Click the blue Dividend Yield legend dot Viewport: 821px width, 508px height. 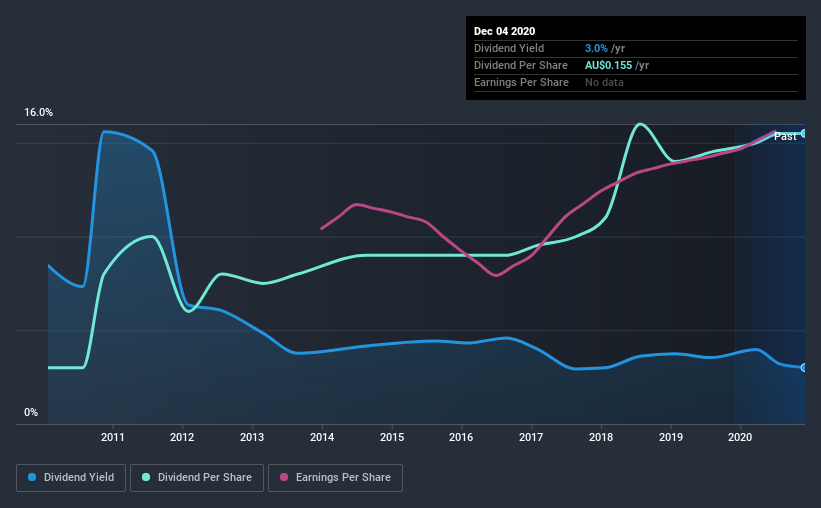(32, 477)
